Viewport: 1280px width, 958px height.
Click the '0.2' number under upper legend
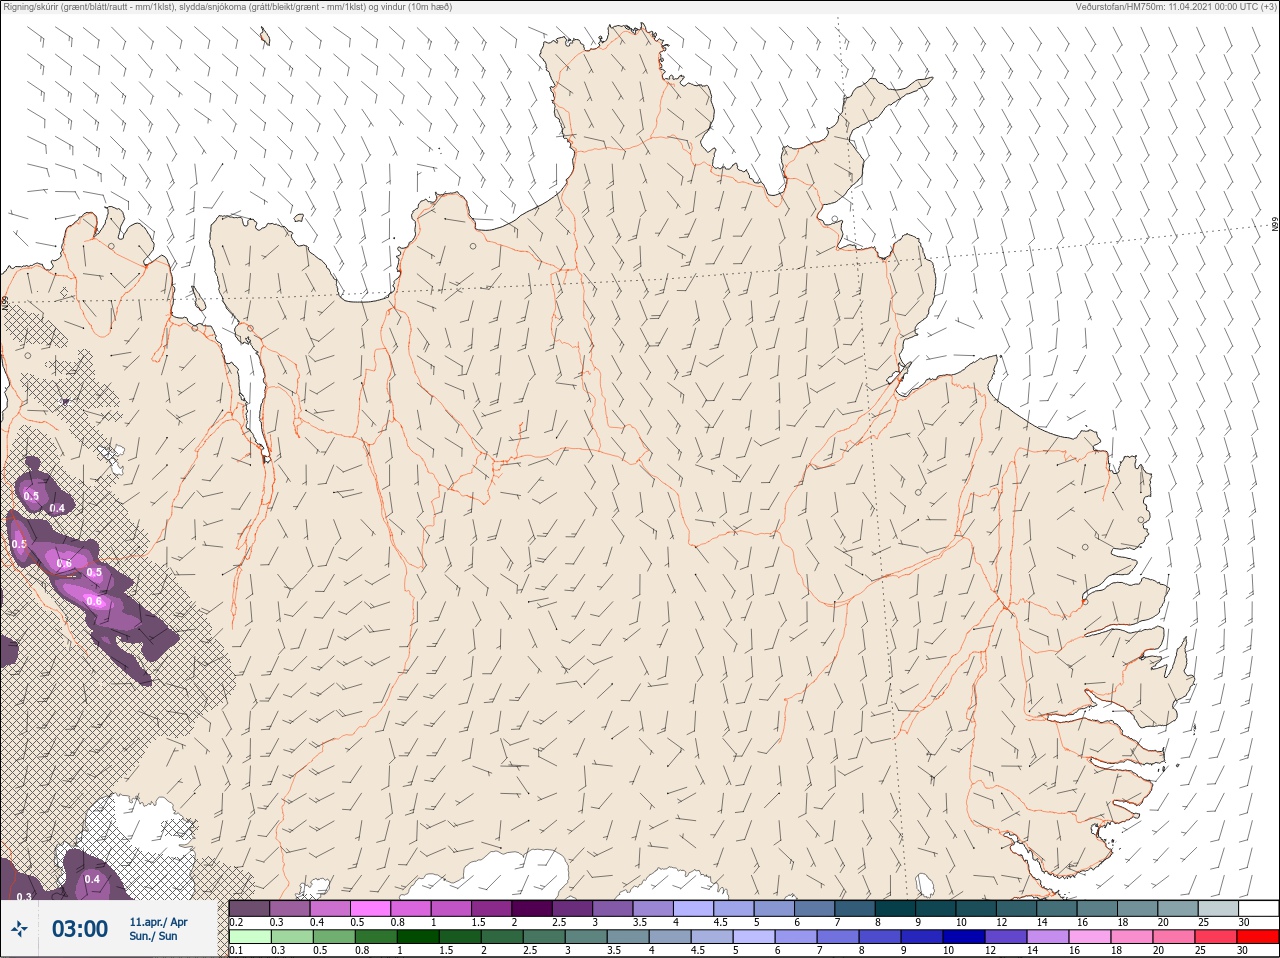point(236,922)
